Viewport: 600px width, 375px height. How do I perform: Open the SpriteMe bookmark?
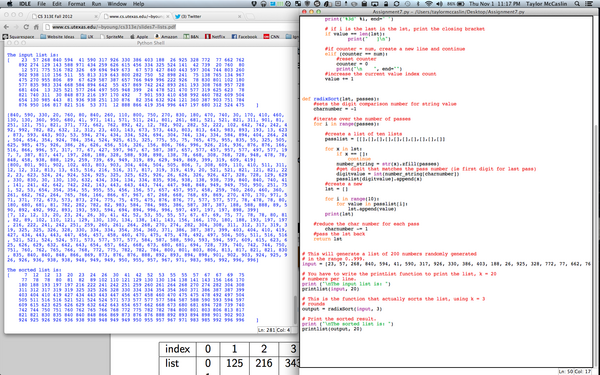[x=112, y=37]
